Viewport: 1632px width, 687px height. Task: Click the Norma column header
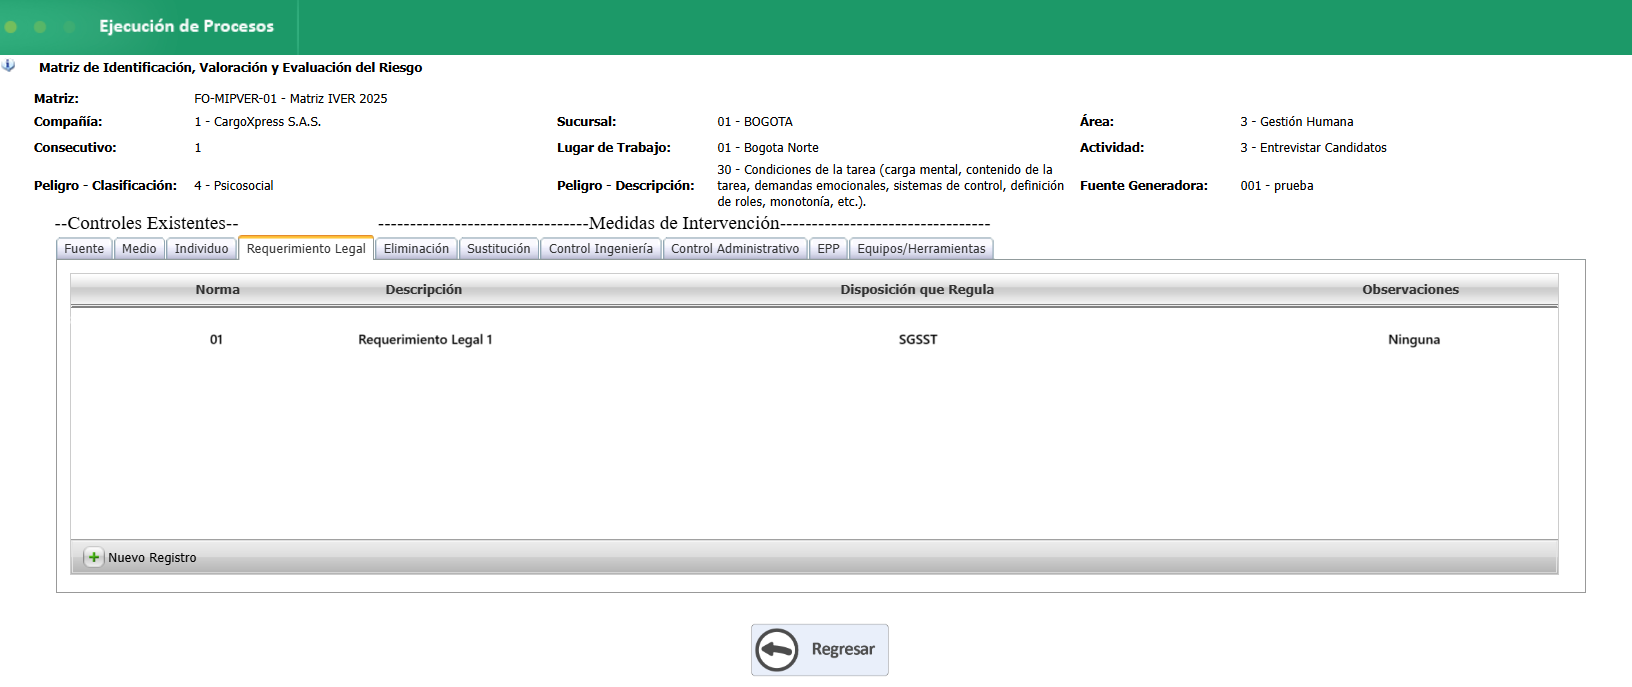(217, 290)
